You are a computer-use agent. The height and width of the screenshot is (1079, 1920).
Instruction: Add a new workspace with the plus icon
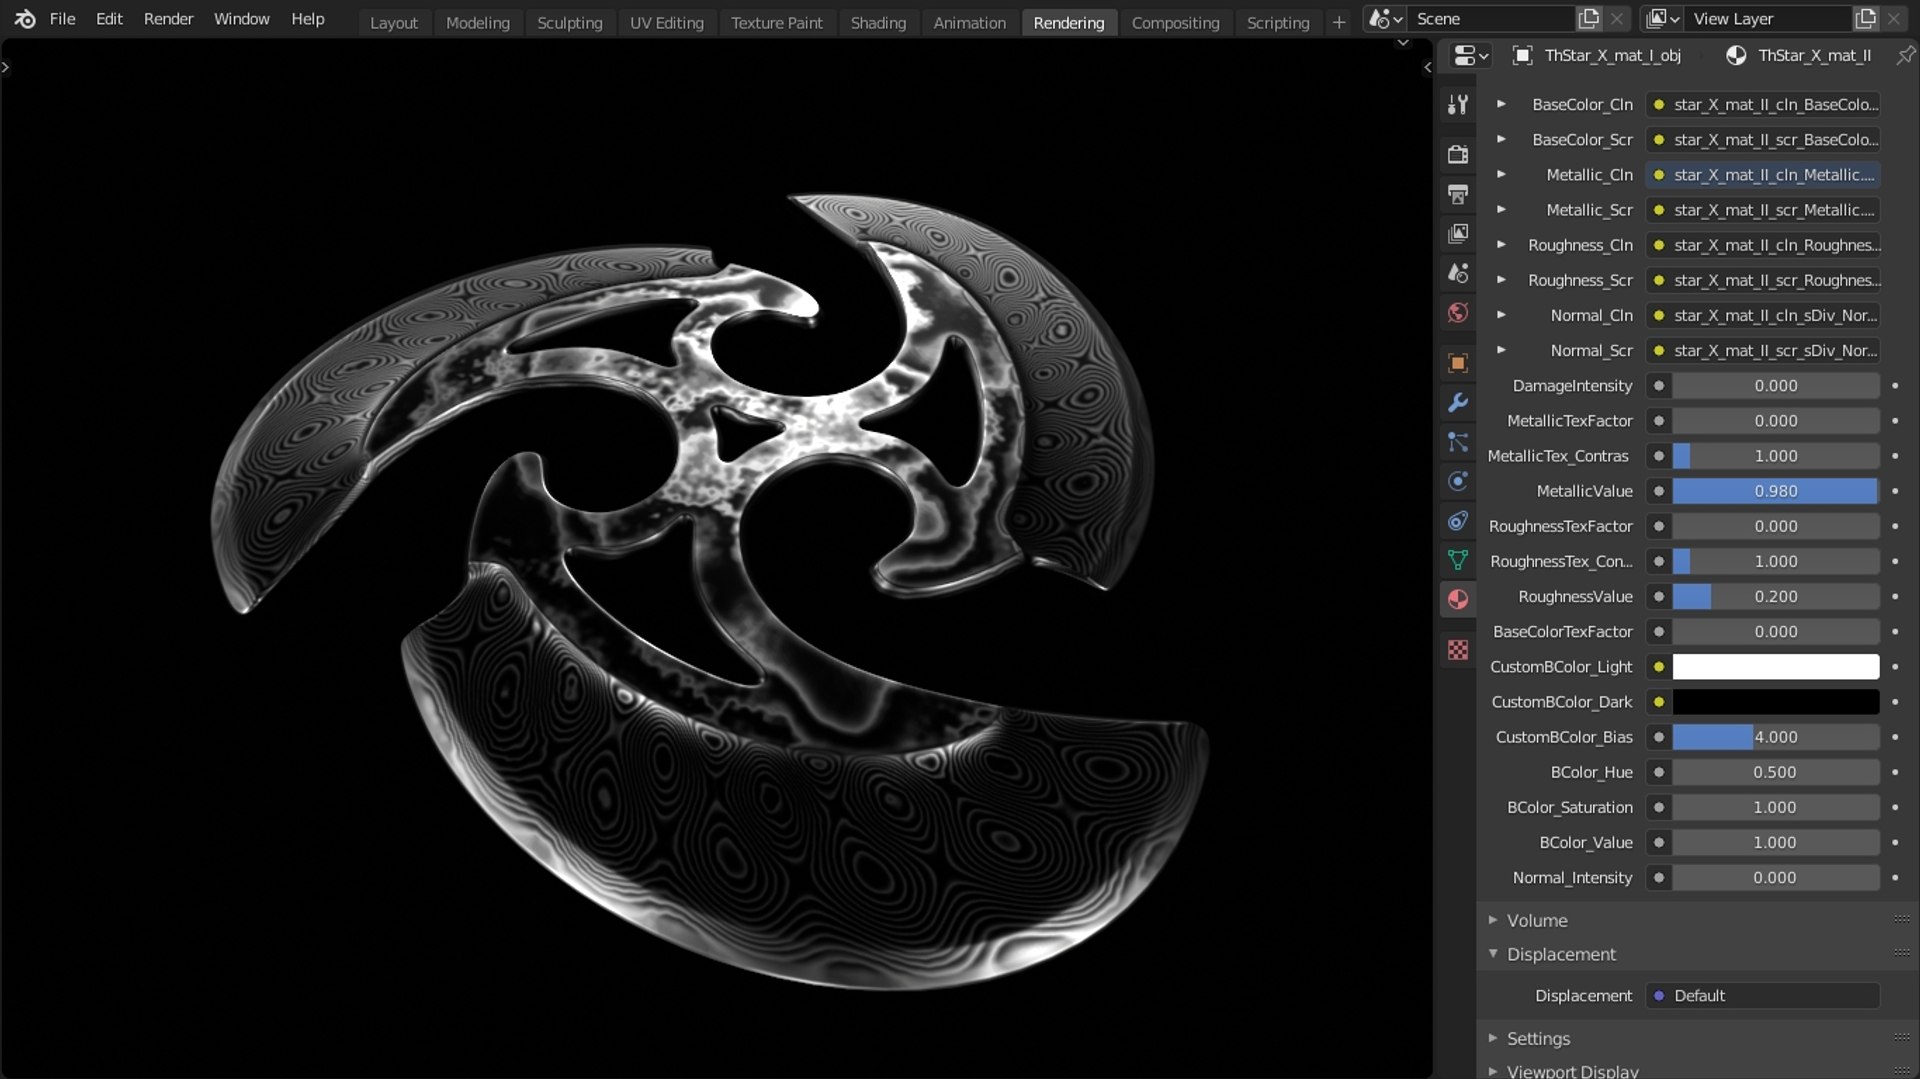(x=1339, y=22)
